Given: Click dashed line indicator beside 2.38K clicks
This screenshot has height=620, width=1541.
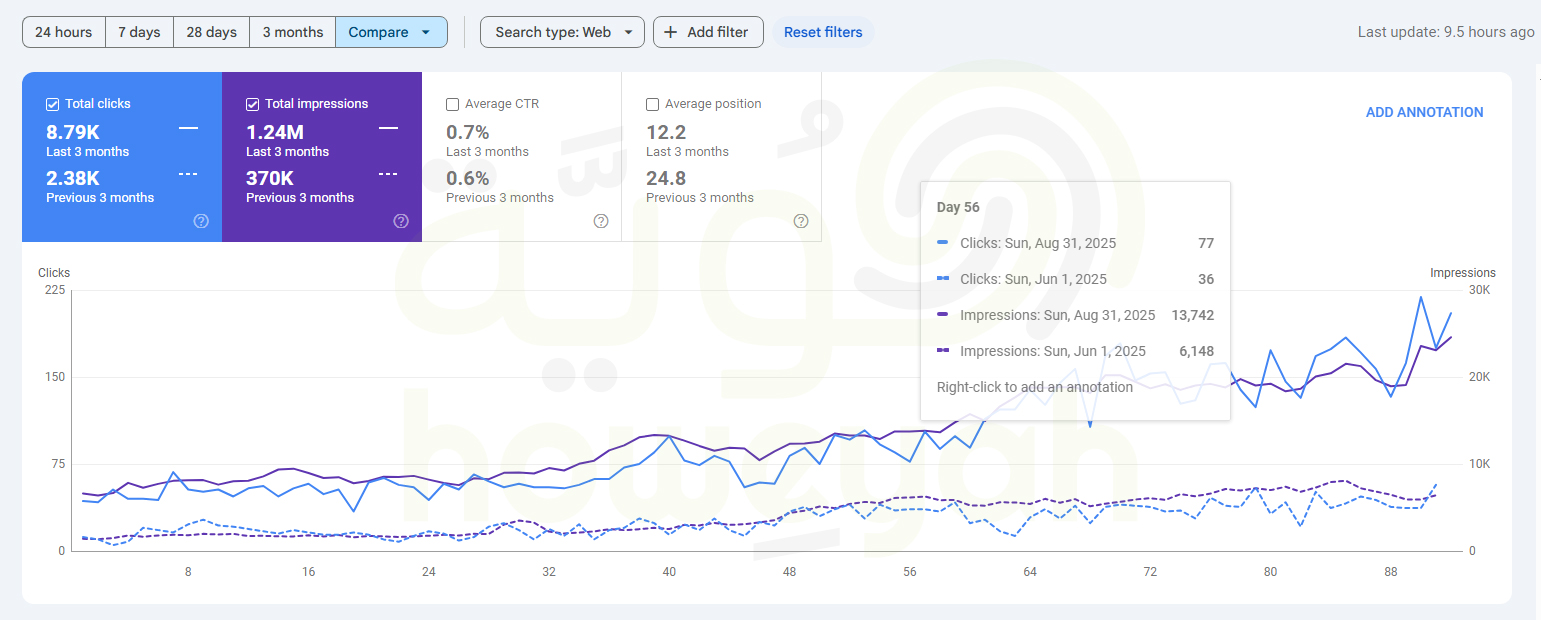Looking at the screenshot, I should click(188, 174).
